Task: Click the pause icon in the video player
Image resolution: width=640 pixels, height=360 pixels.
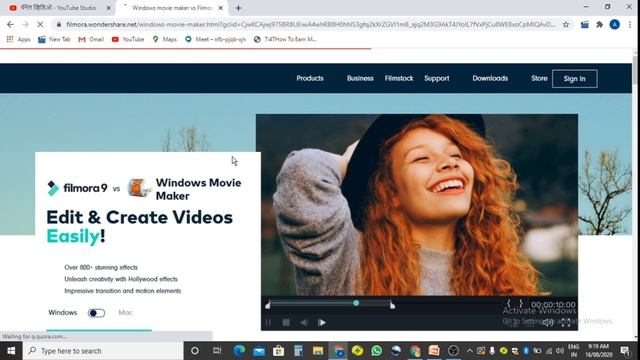Action: pos(268,322)
